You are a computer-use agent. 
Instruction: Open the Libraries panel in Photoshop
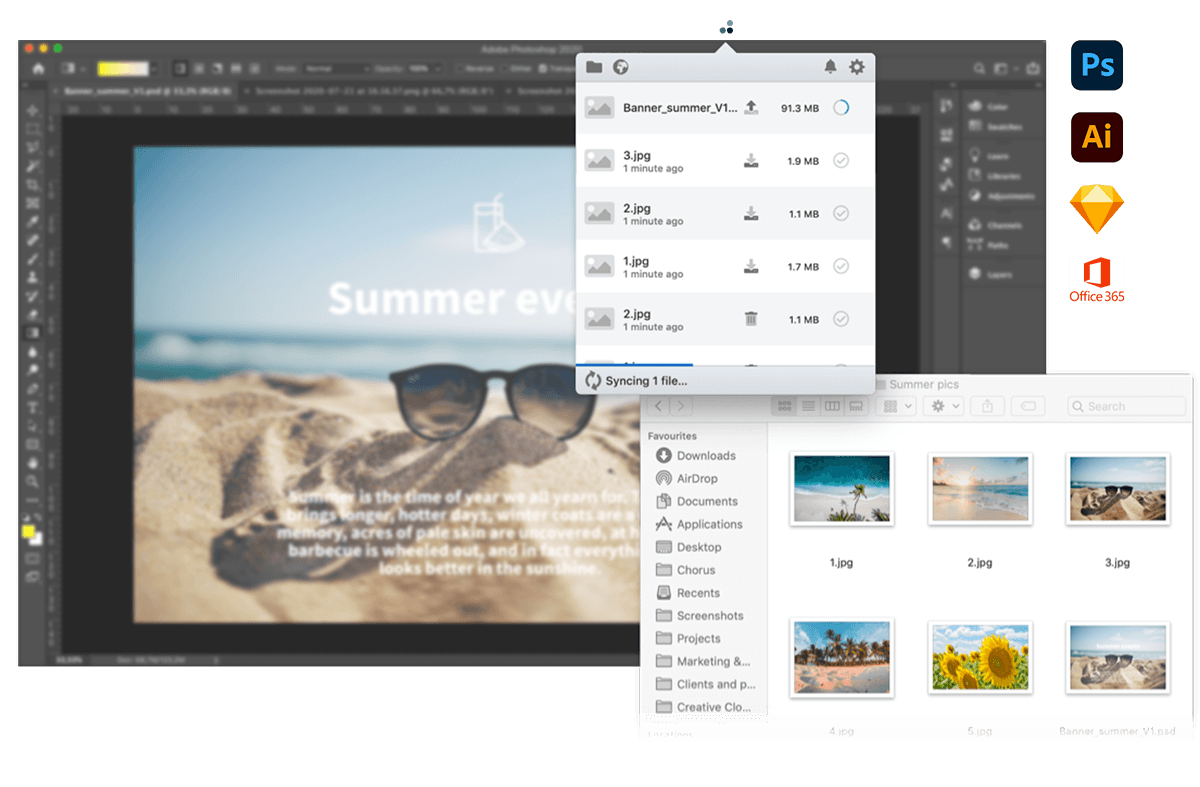[x=993, y=176]
